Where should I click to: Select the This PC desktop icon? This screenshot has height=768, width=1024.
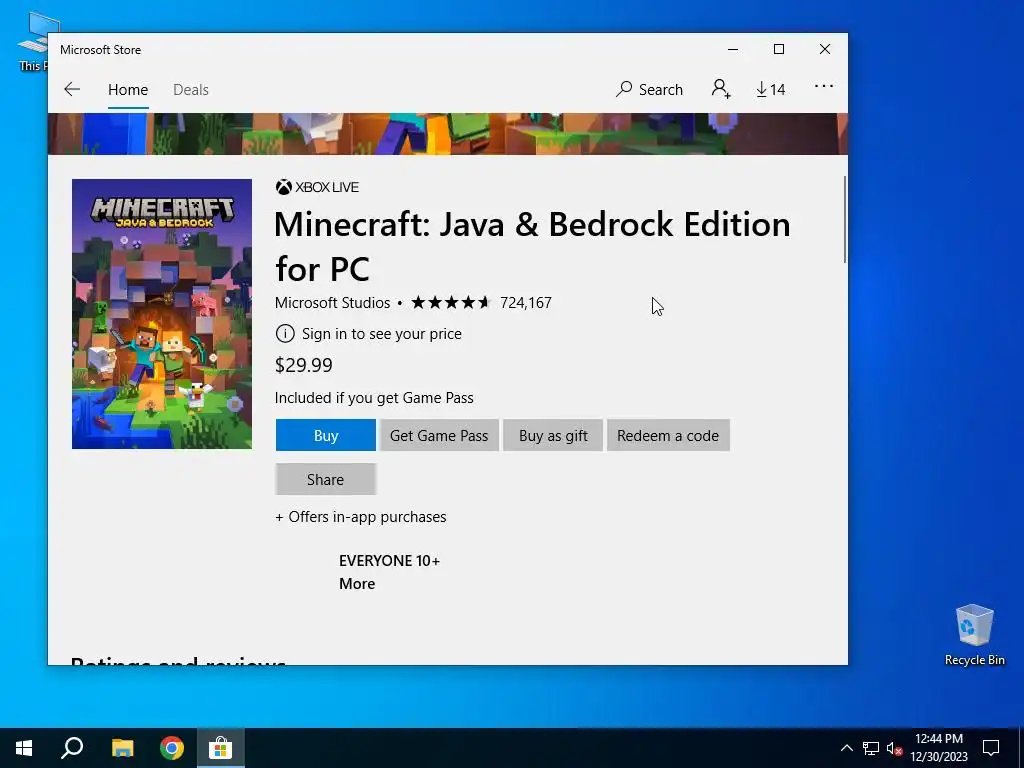(x=33, y=42)
